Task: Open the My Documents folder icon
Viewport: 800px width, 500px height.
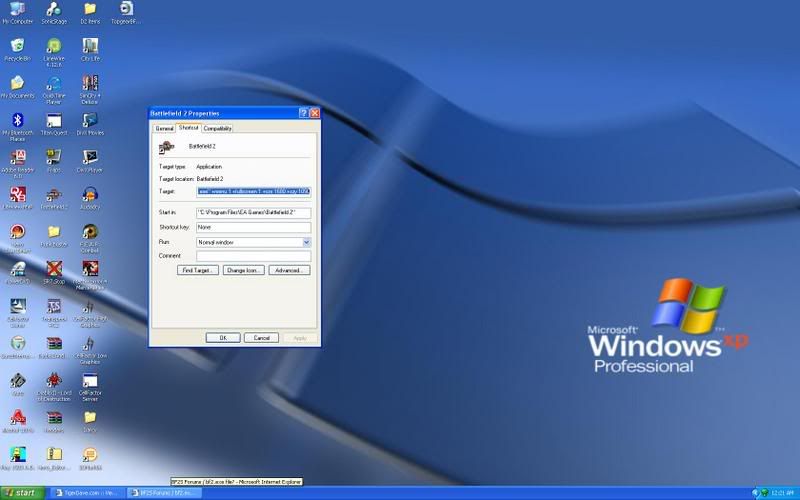Action: (x=17, y=87)
